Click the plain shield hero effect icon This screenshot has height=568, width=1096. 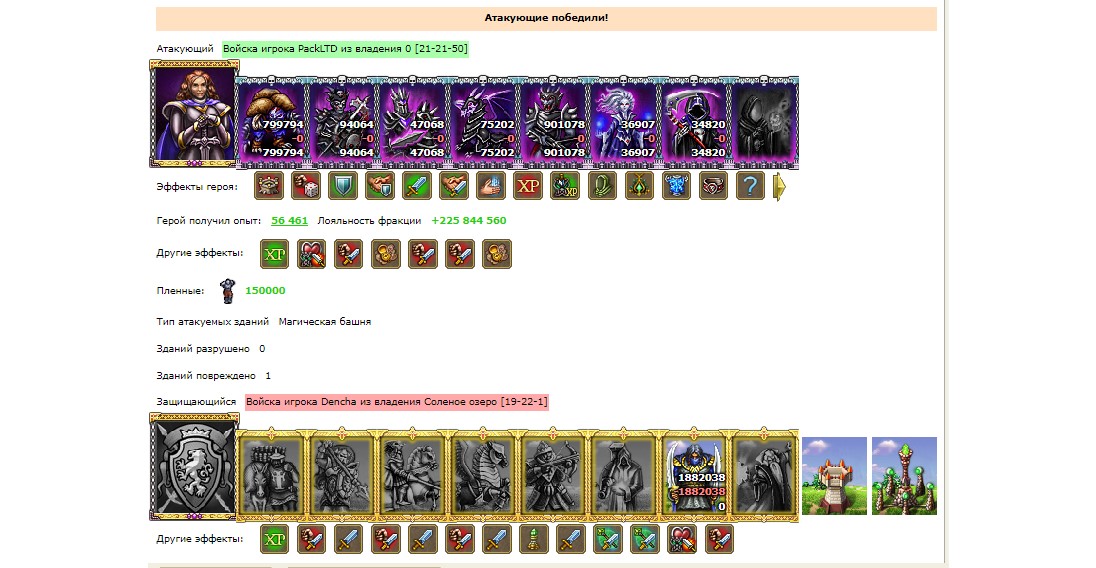[x=343, y=187]
